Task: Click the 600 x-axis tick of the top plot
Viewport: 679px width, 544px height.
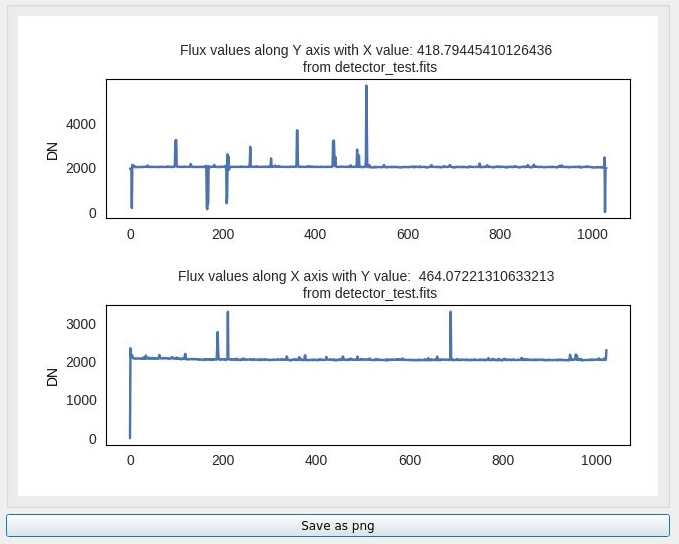Action: pos(408,234)
